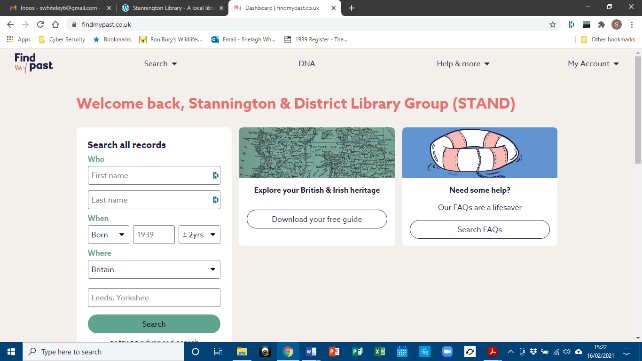Go back with the browser back arrow
This screenshot has height=361, width=642.
[10, 25]
